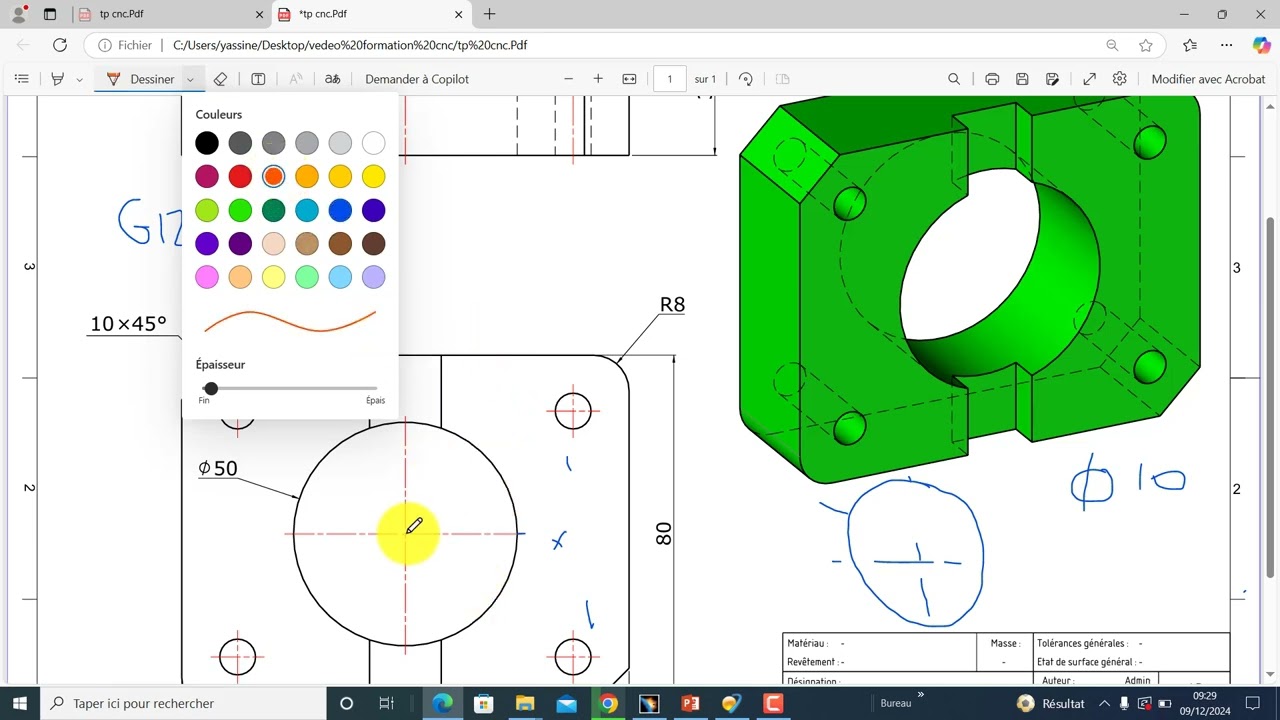This screenshot has width=1280, height=720.
Task: Enter full screen mode
Action: tap(1090, 79)
